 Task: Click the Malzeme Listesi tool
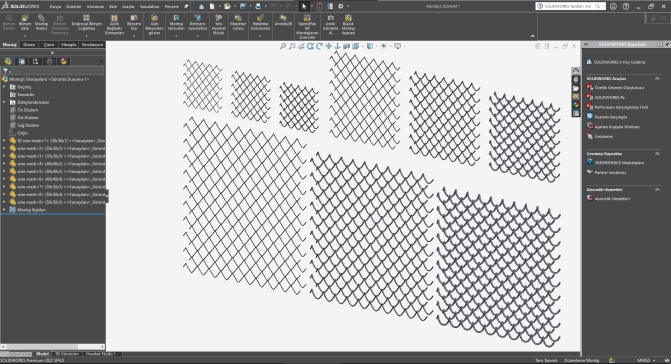coord(238,23)
